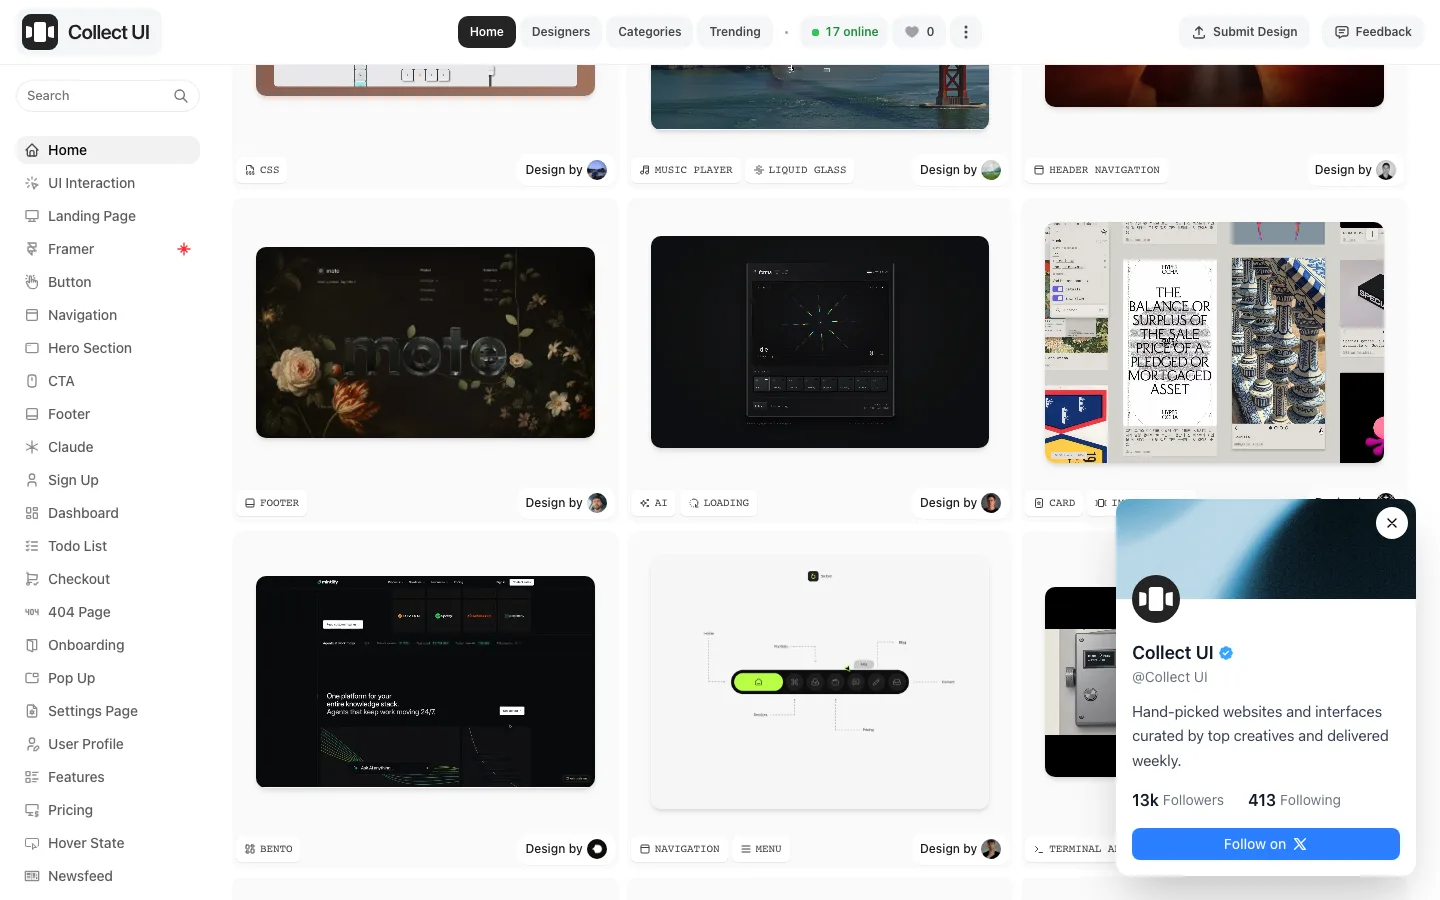
Task: Click the designer avatar on the Header Navigation card
Action: click(1386, 170)
